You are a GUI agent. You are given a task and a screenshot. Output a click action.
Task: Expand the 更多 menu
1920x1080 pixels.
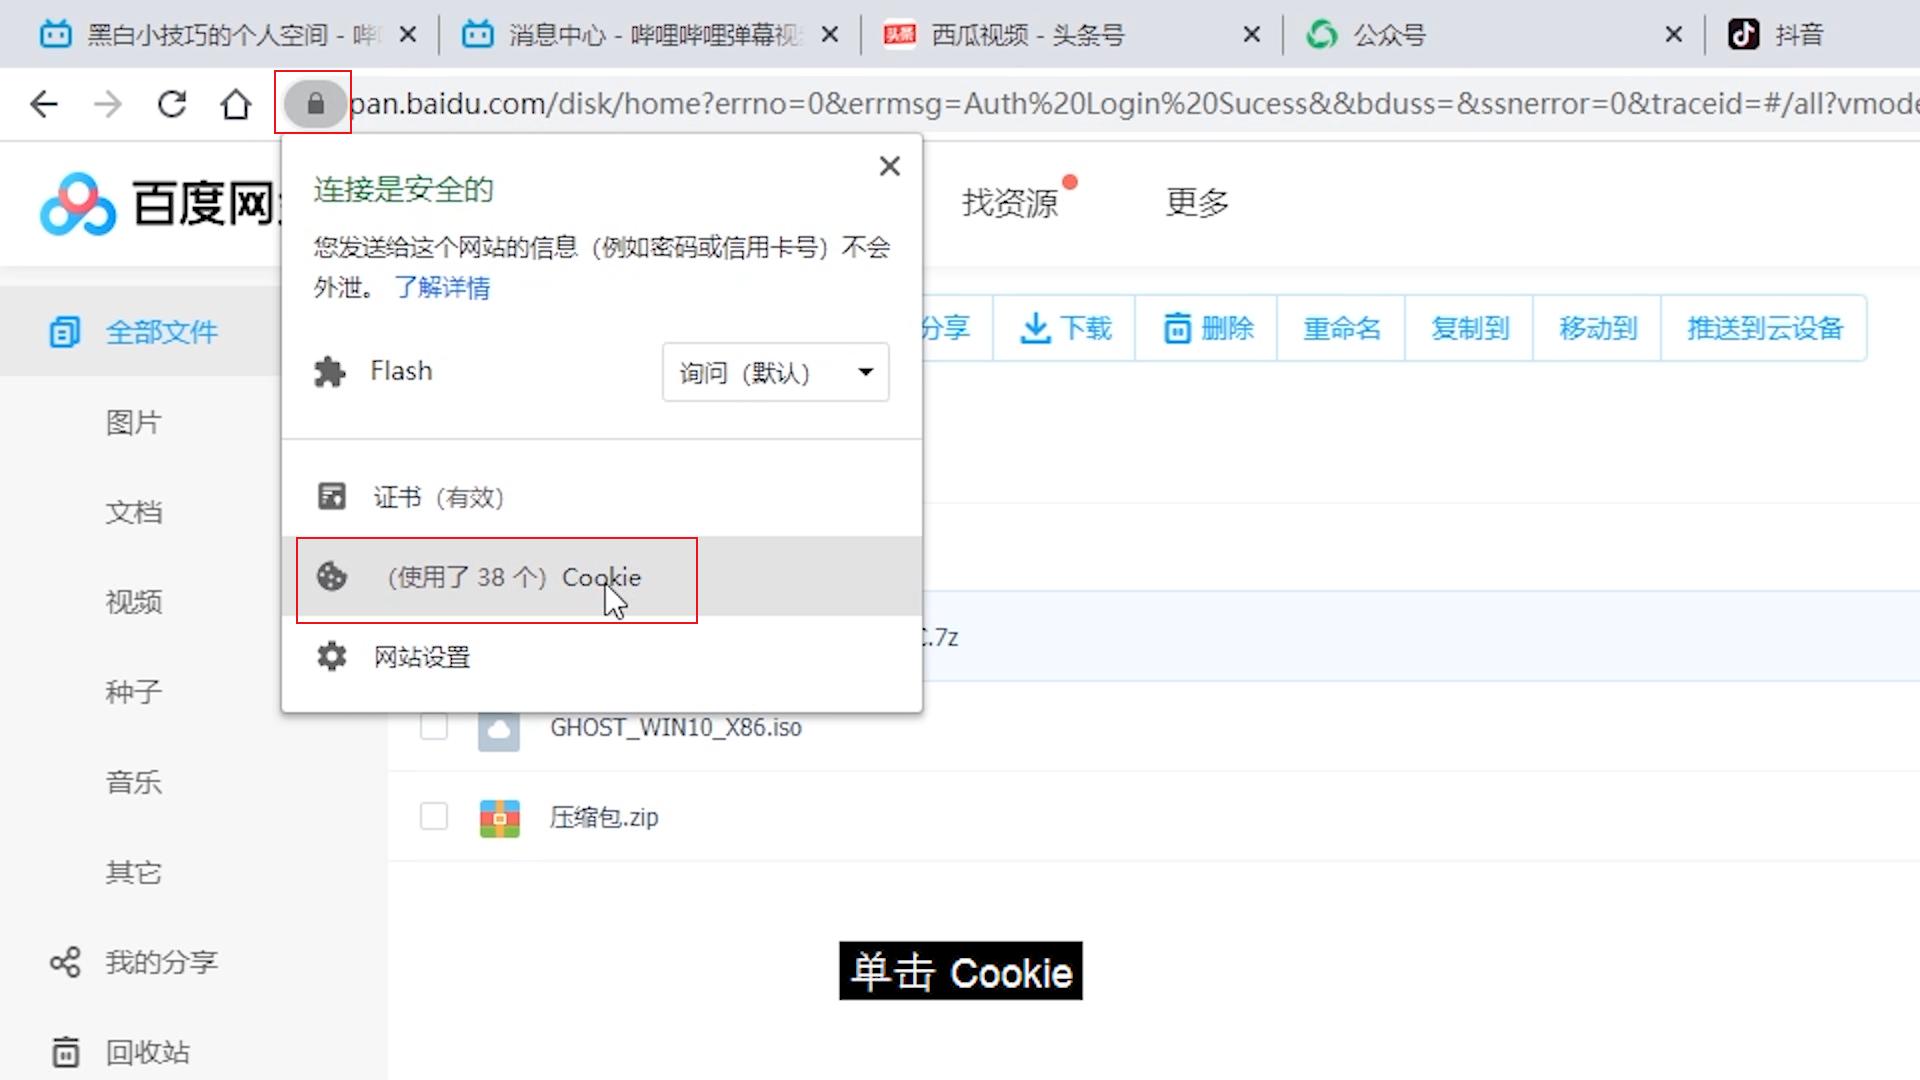pos(1196,202)
